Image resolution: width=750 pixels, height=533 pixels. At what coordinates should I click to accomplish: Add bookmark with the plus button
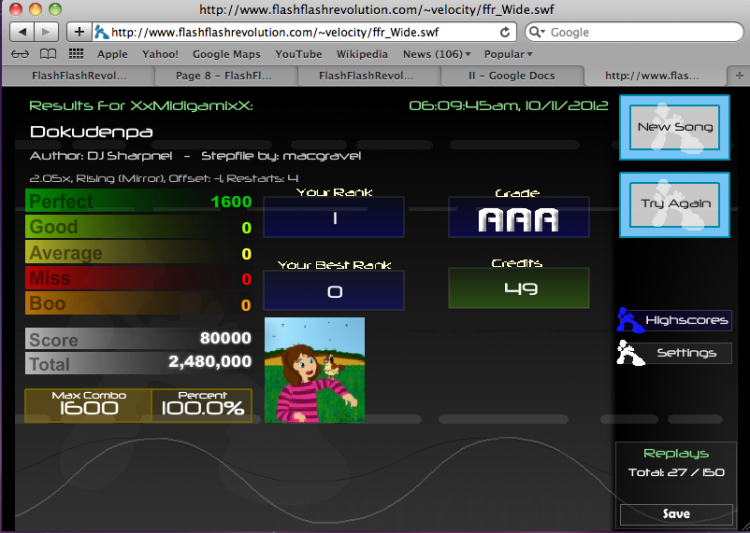click(x=79, y=32)
